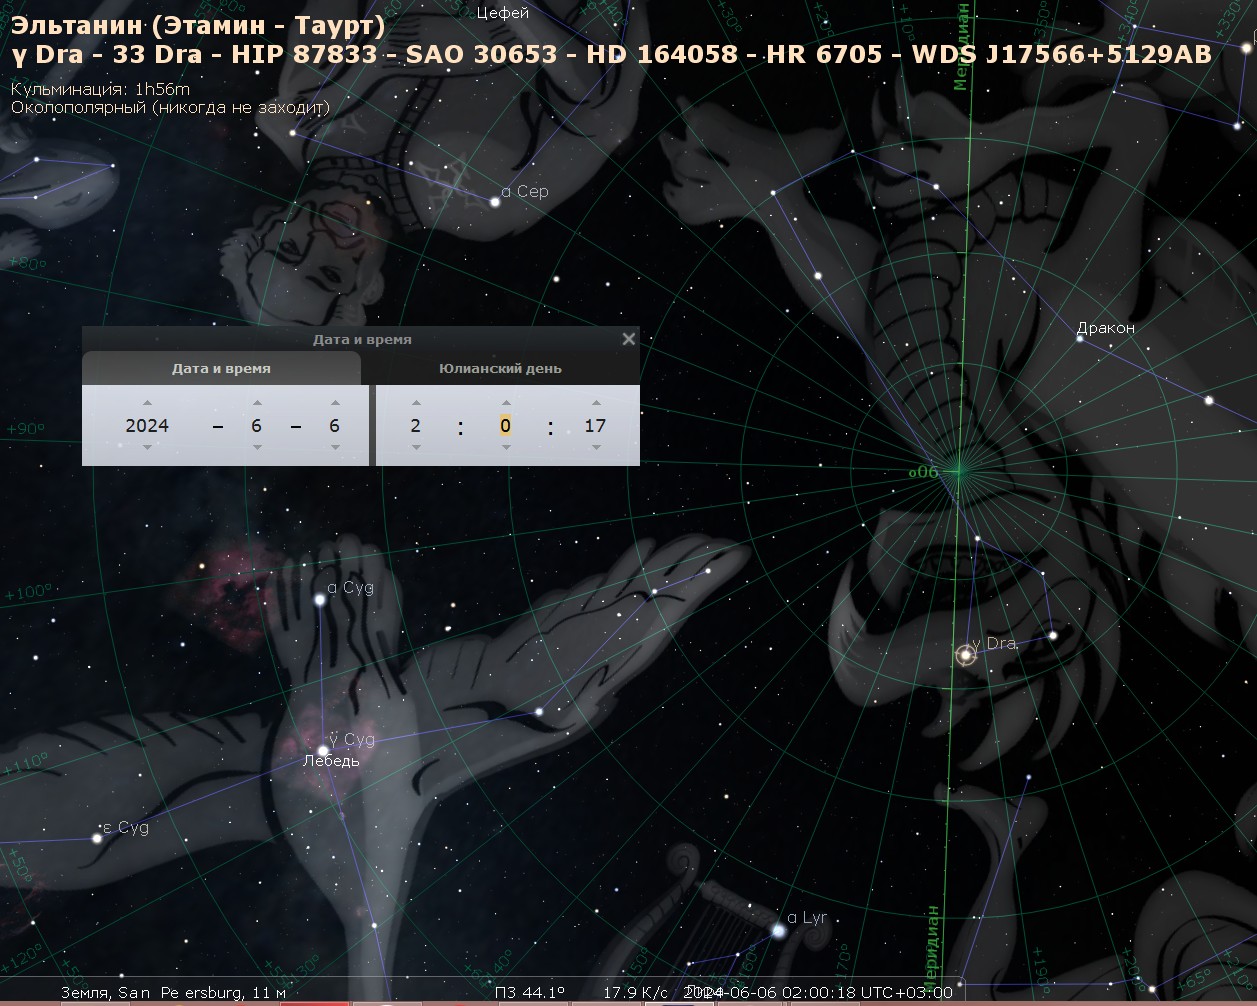Click the year field showing 2024
The image size is (1257, 1006).
147,425
